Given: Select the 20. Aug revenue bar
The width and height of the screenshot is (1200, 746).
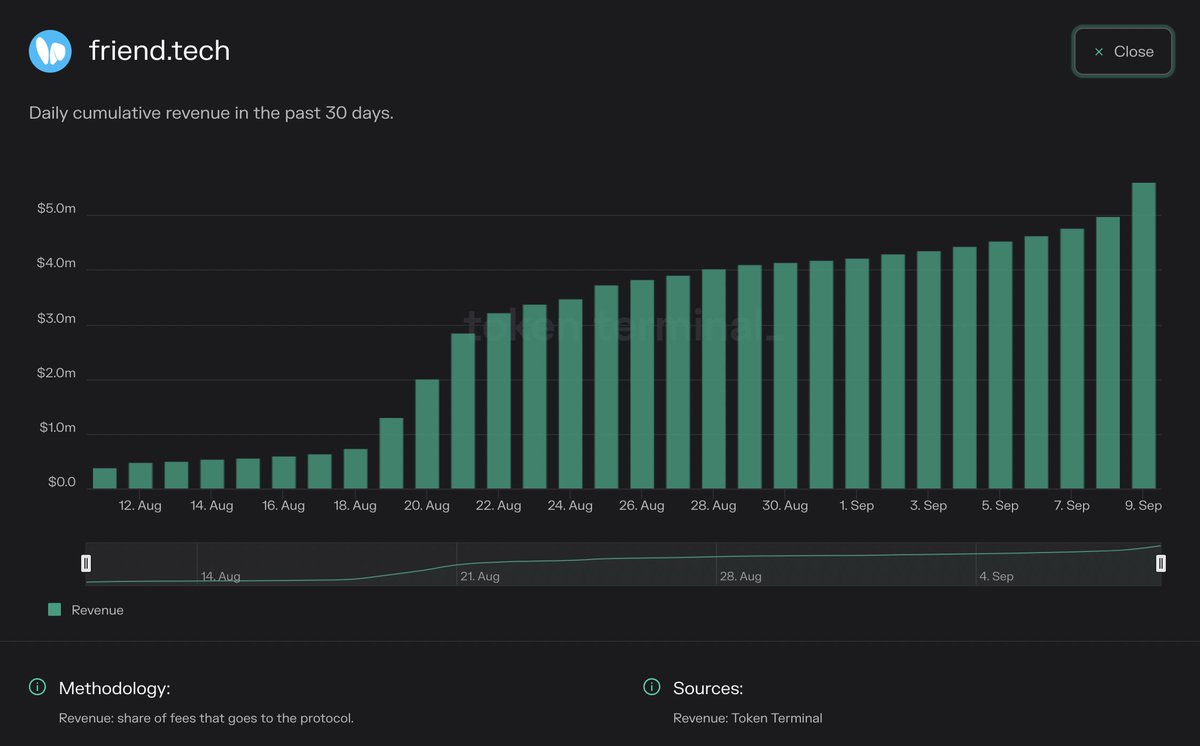Looking at the screenshot, I should [427, 434].
